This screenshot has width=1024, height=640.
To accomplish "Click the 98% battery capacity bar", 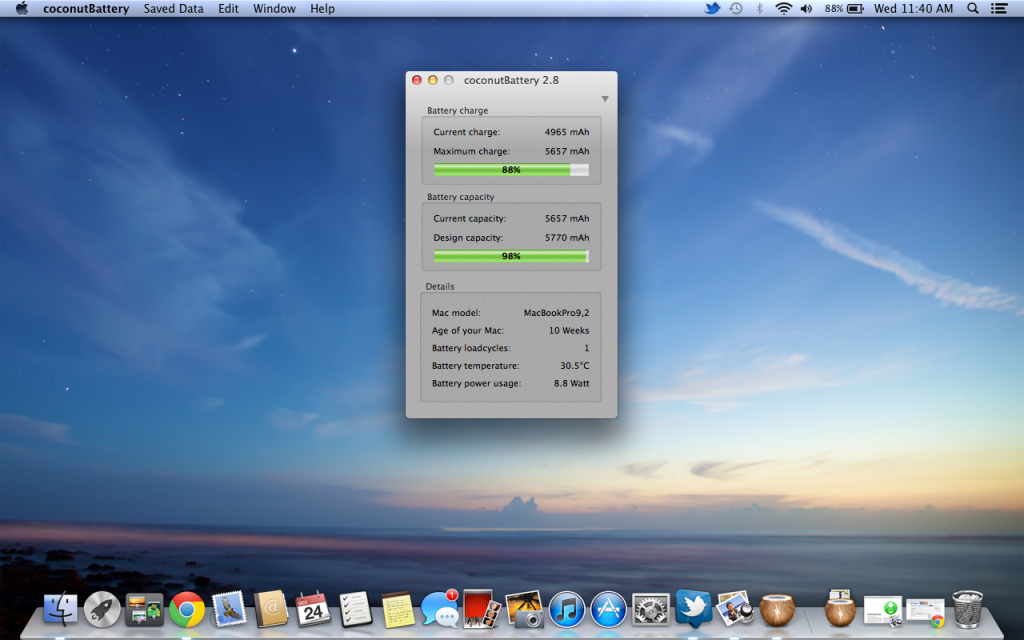I will 511,256.
